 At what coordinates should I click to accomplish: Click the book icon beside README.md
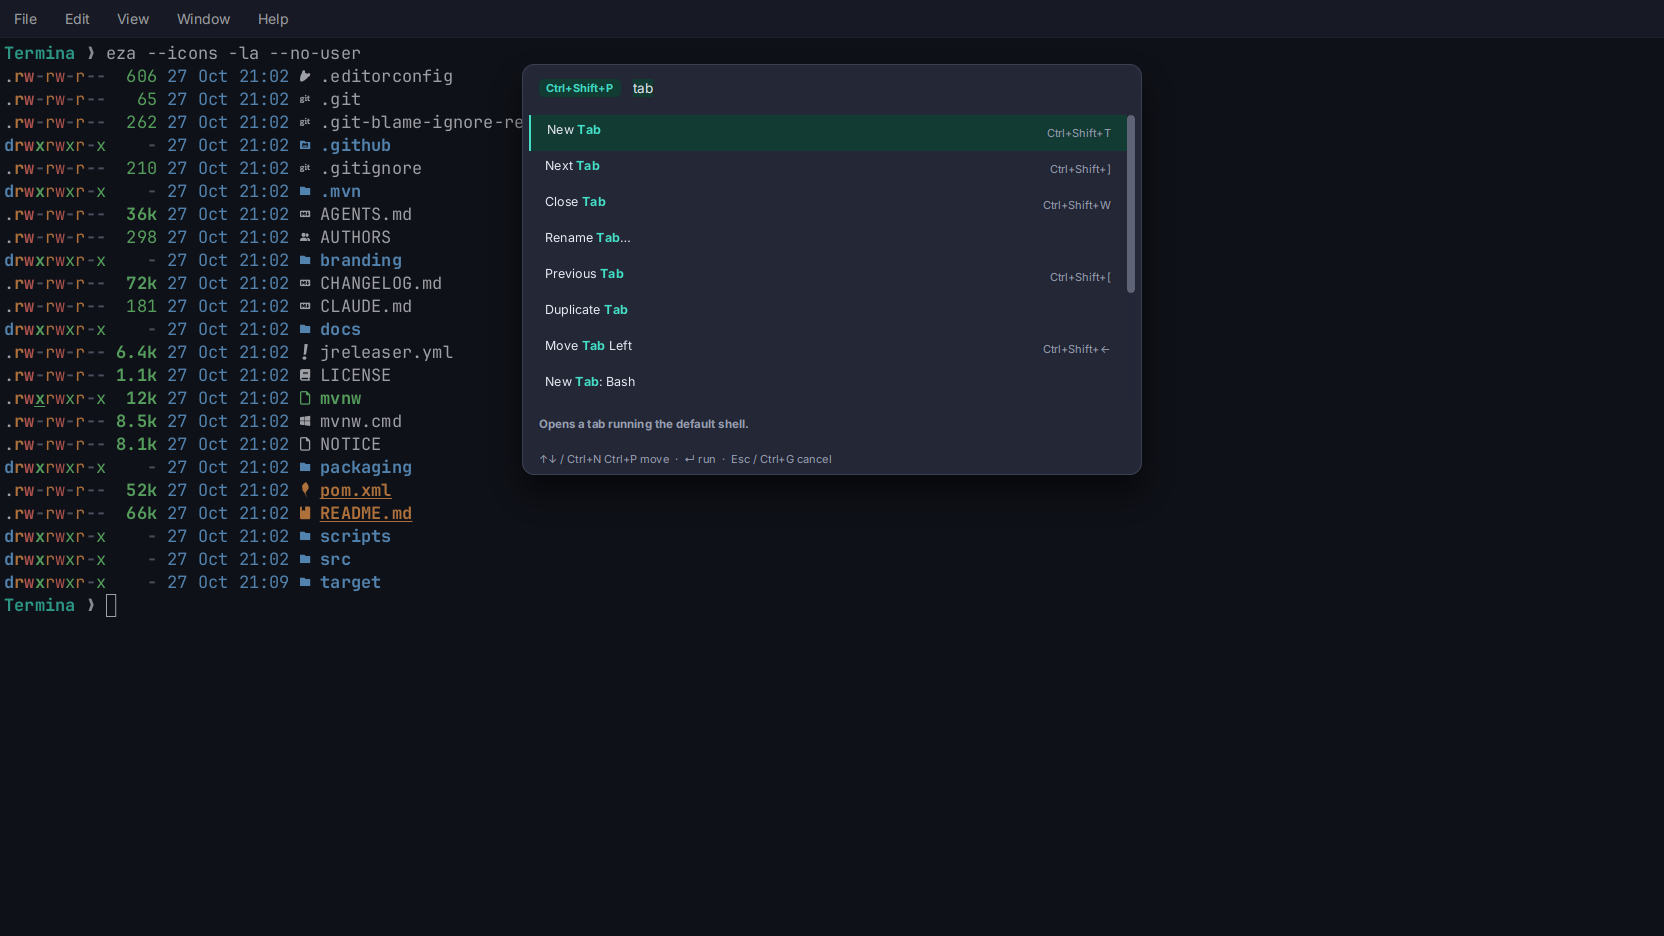click(x=305, y=513)
